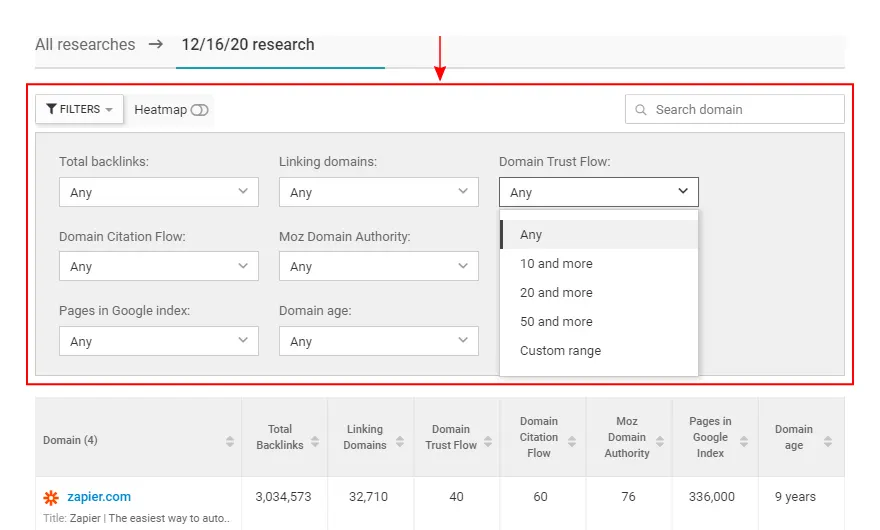880x530 pixels.
Task: Sort by Domain Trust Flow column arrows
Action: tap(488, 441)
